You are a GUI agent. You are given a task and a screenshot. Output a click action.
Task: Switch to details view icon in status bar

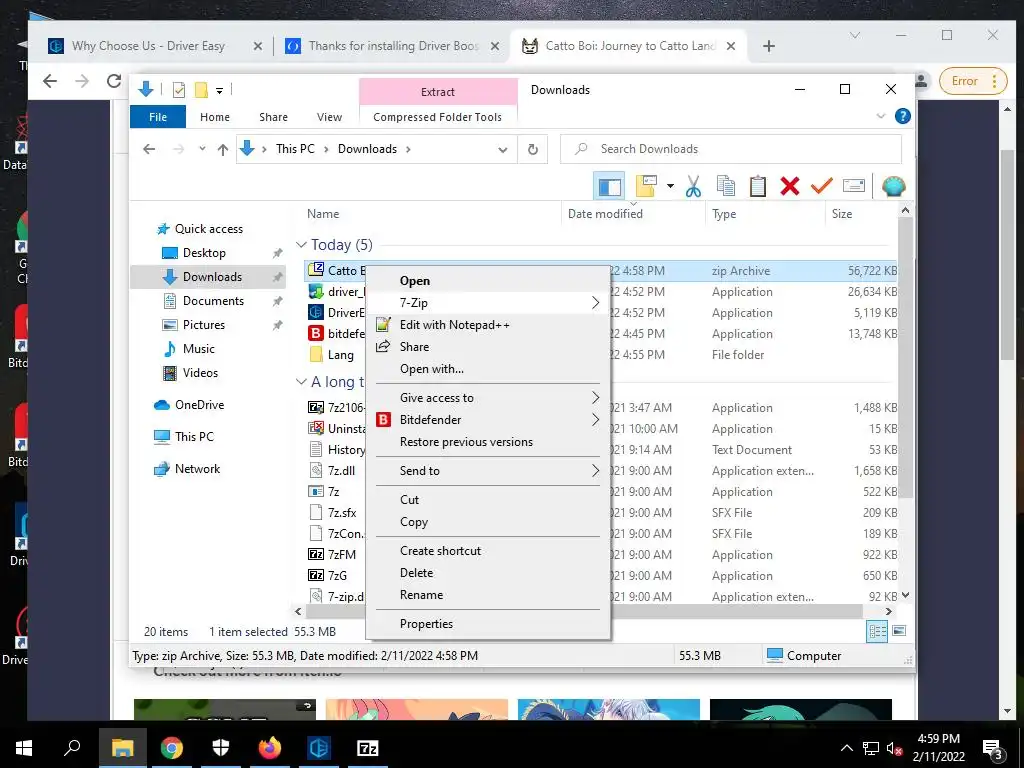pos(877,631)
